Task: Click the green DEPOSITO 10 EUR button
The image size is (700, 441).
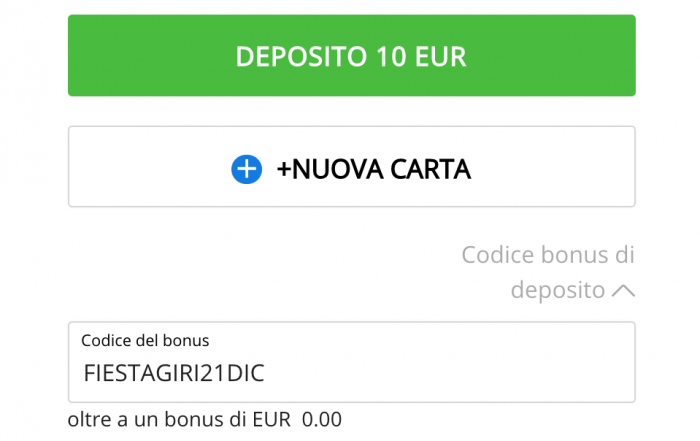Action: (351, 55)
